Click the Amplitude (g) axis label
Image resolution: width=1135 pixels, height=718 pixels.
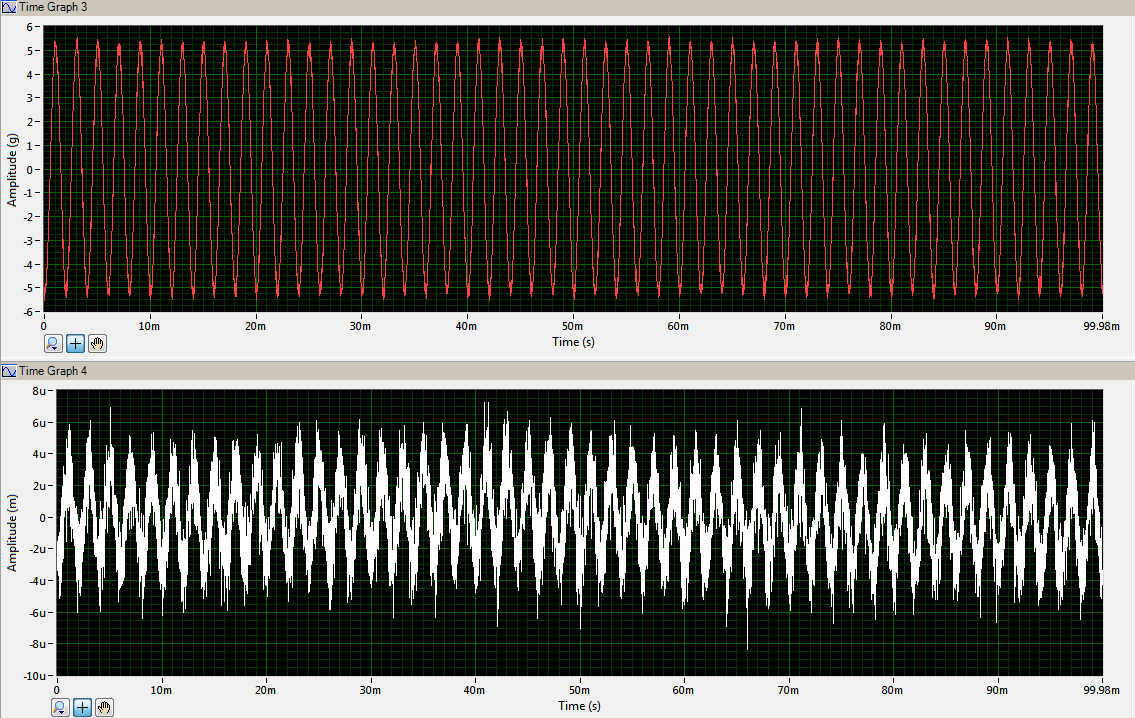click(12, 168)
